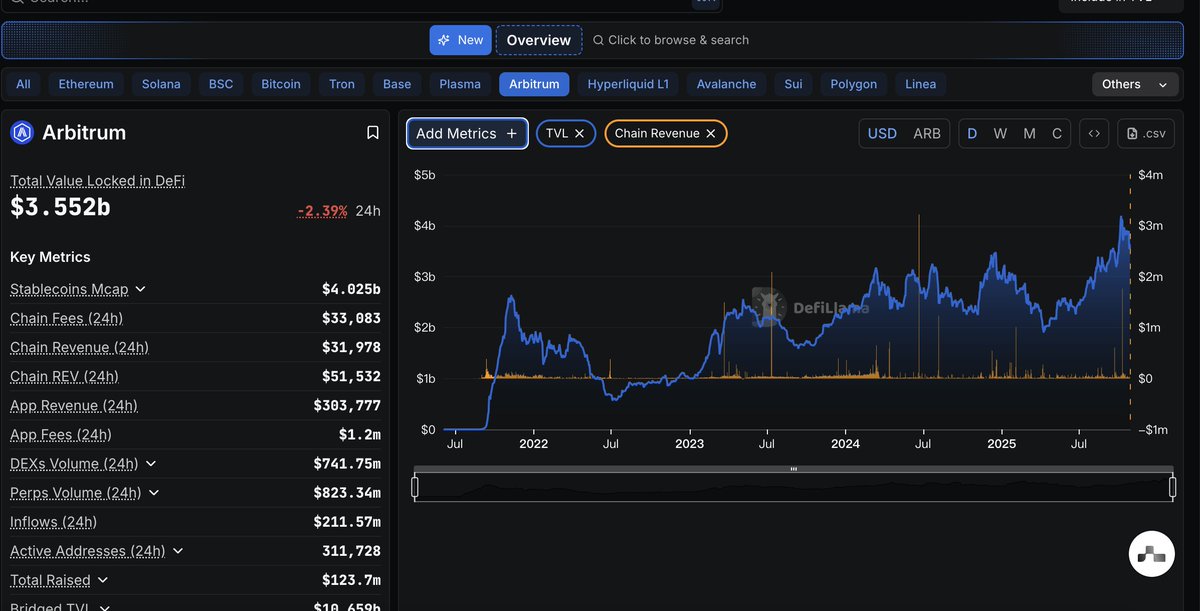The width and height of the screenshot is (1200, 611).
Task: Toggle cumulative (C) chart mode
Action: (x=1057, y=133)
